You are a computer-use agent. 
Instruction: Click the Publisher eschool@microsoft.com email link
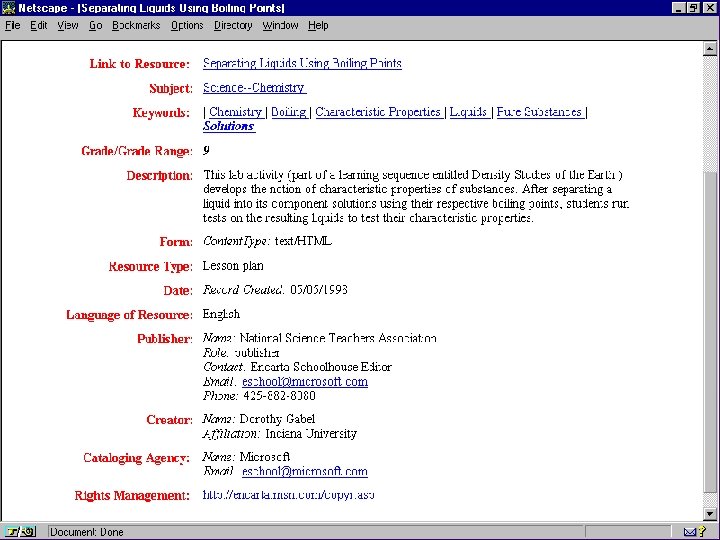tap(305, 382)
